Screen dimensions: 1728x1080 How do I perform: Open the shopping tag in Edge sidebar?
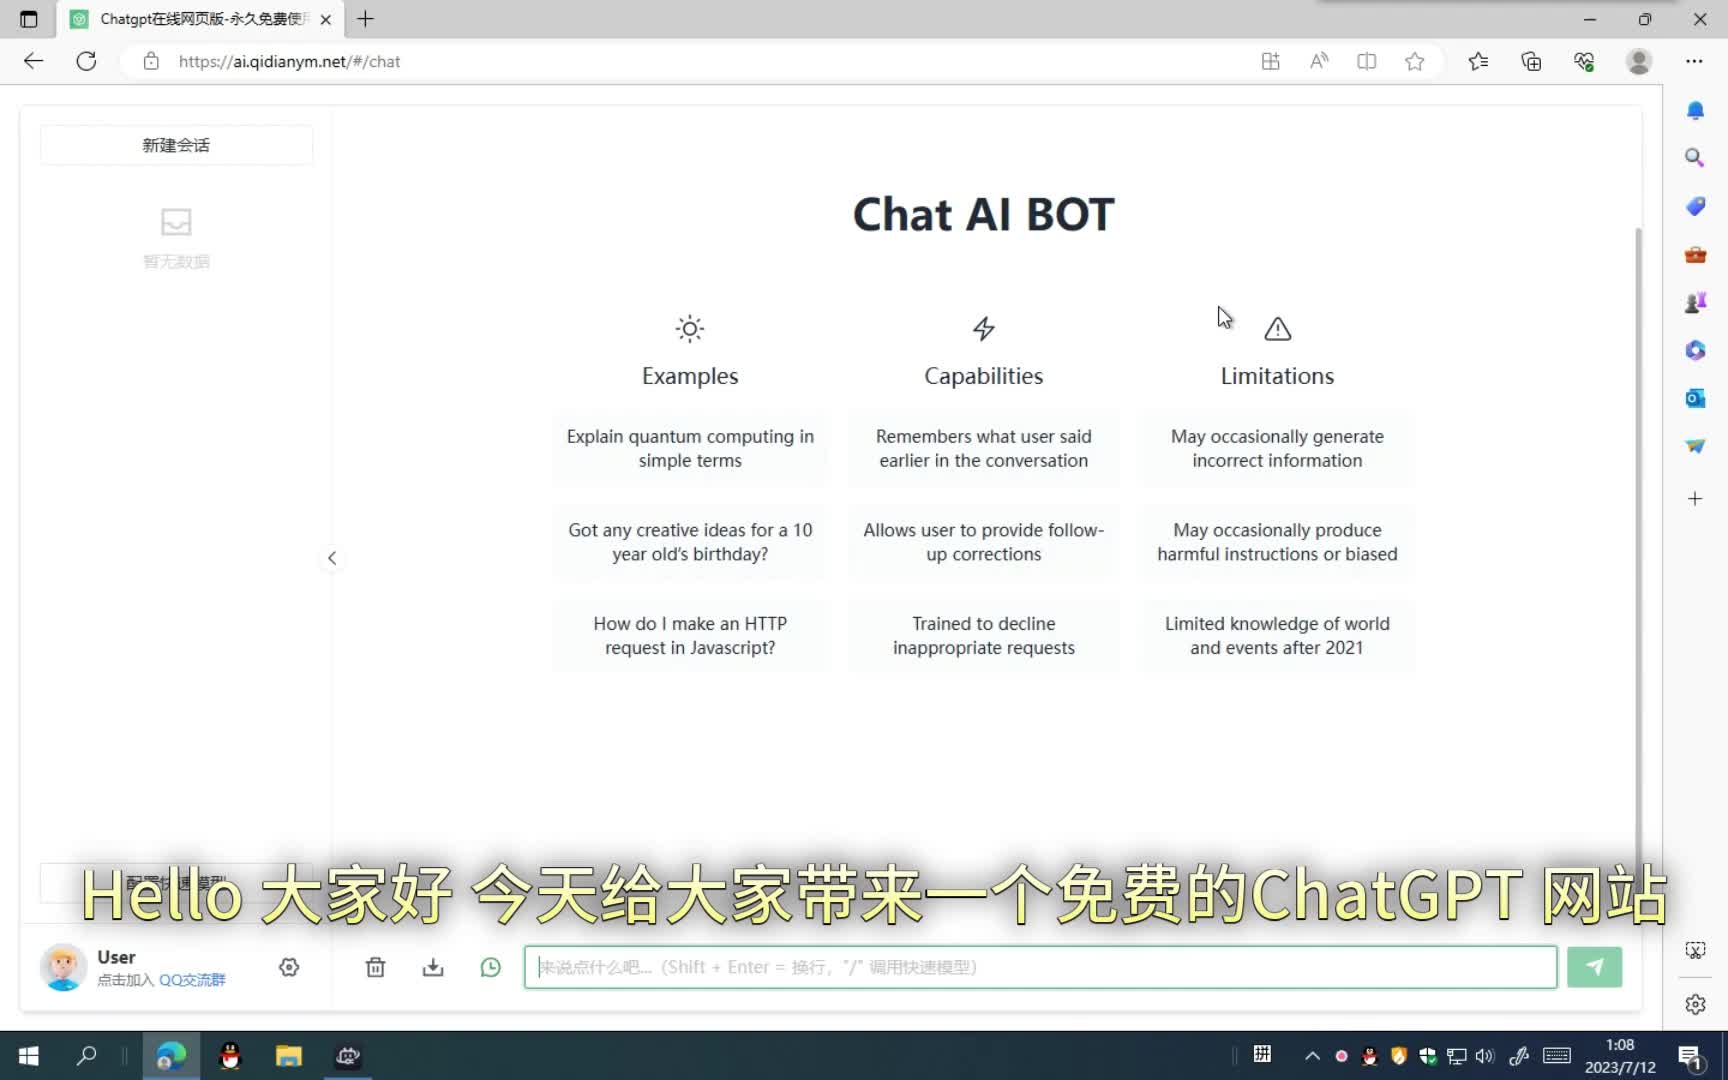point(1695,206)
